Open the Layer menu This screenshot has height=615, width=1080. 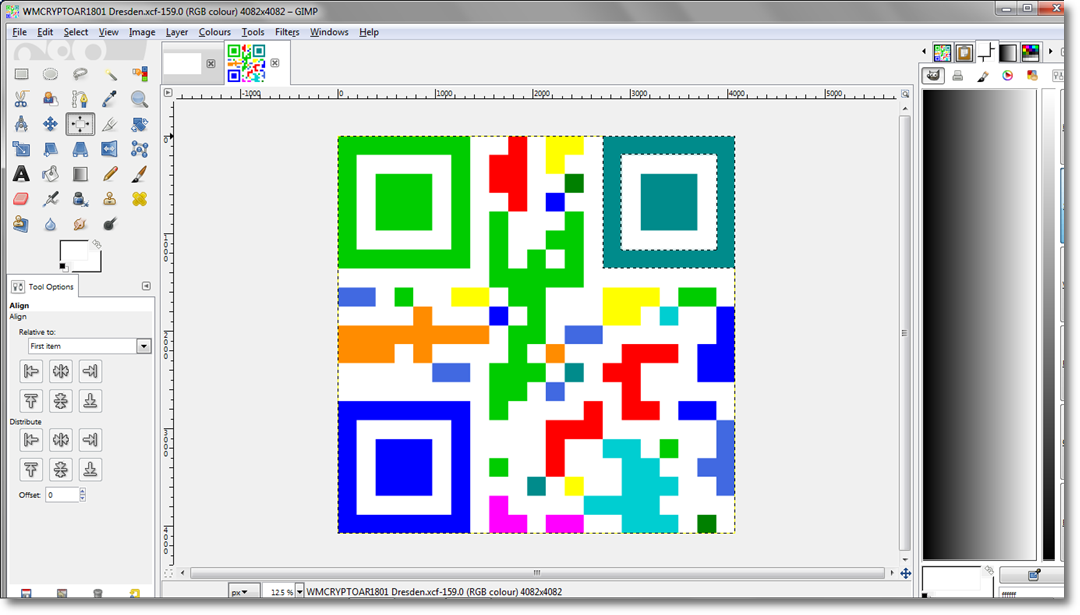176,32
